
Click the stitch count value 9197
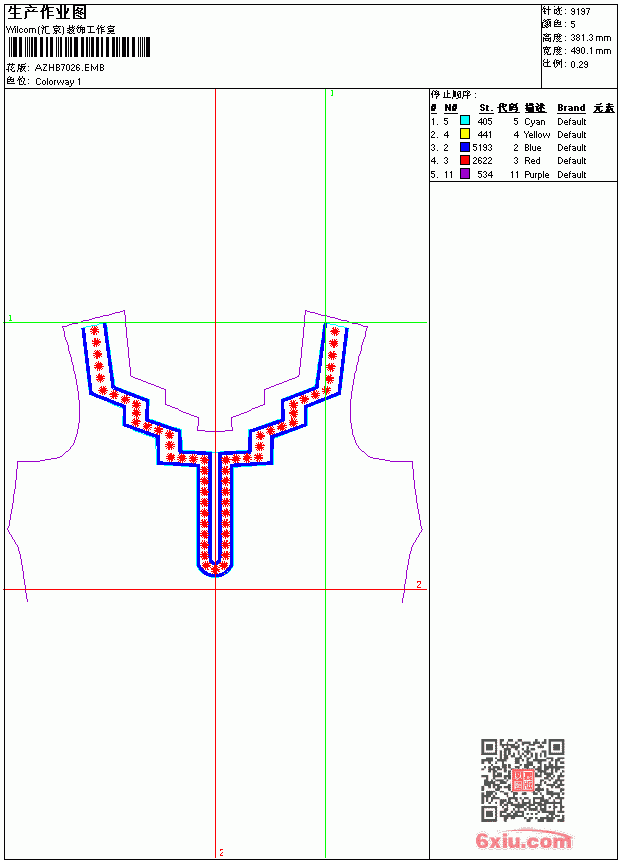(x=580, y=12)
